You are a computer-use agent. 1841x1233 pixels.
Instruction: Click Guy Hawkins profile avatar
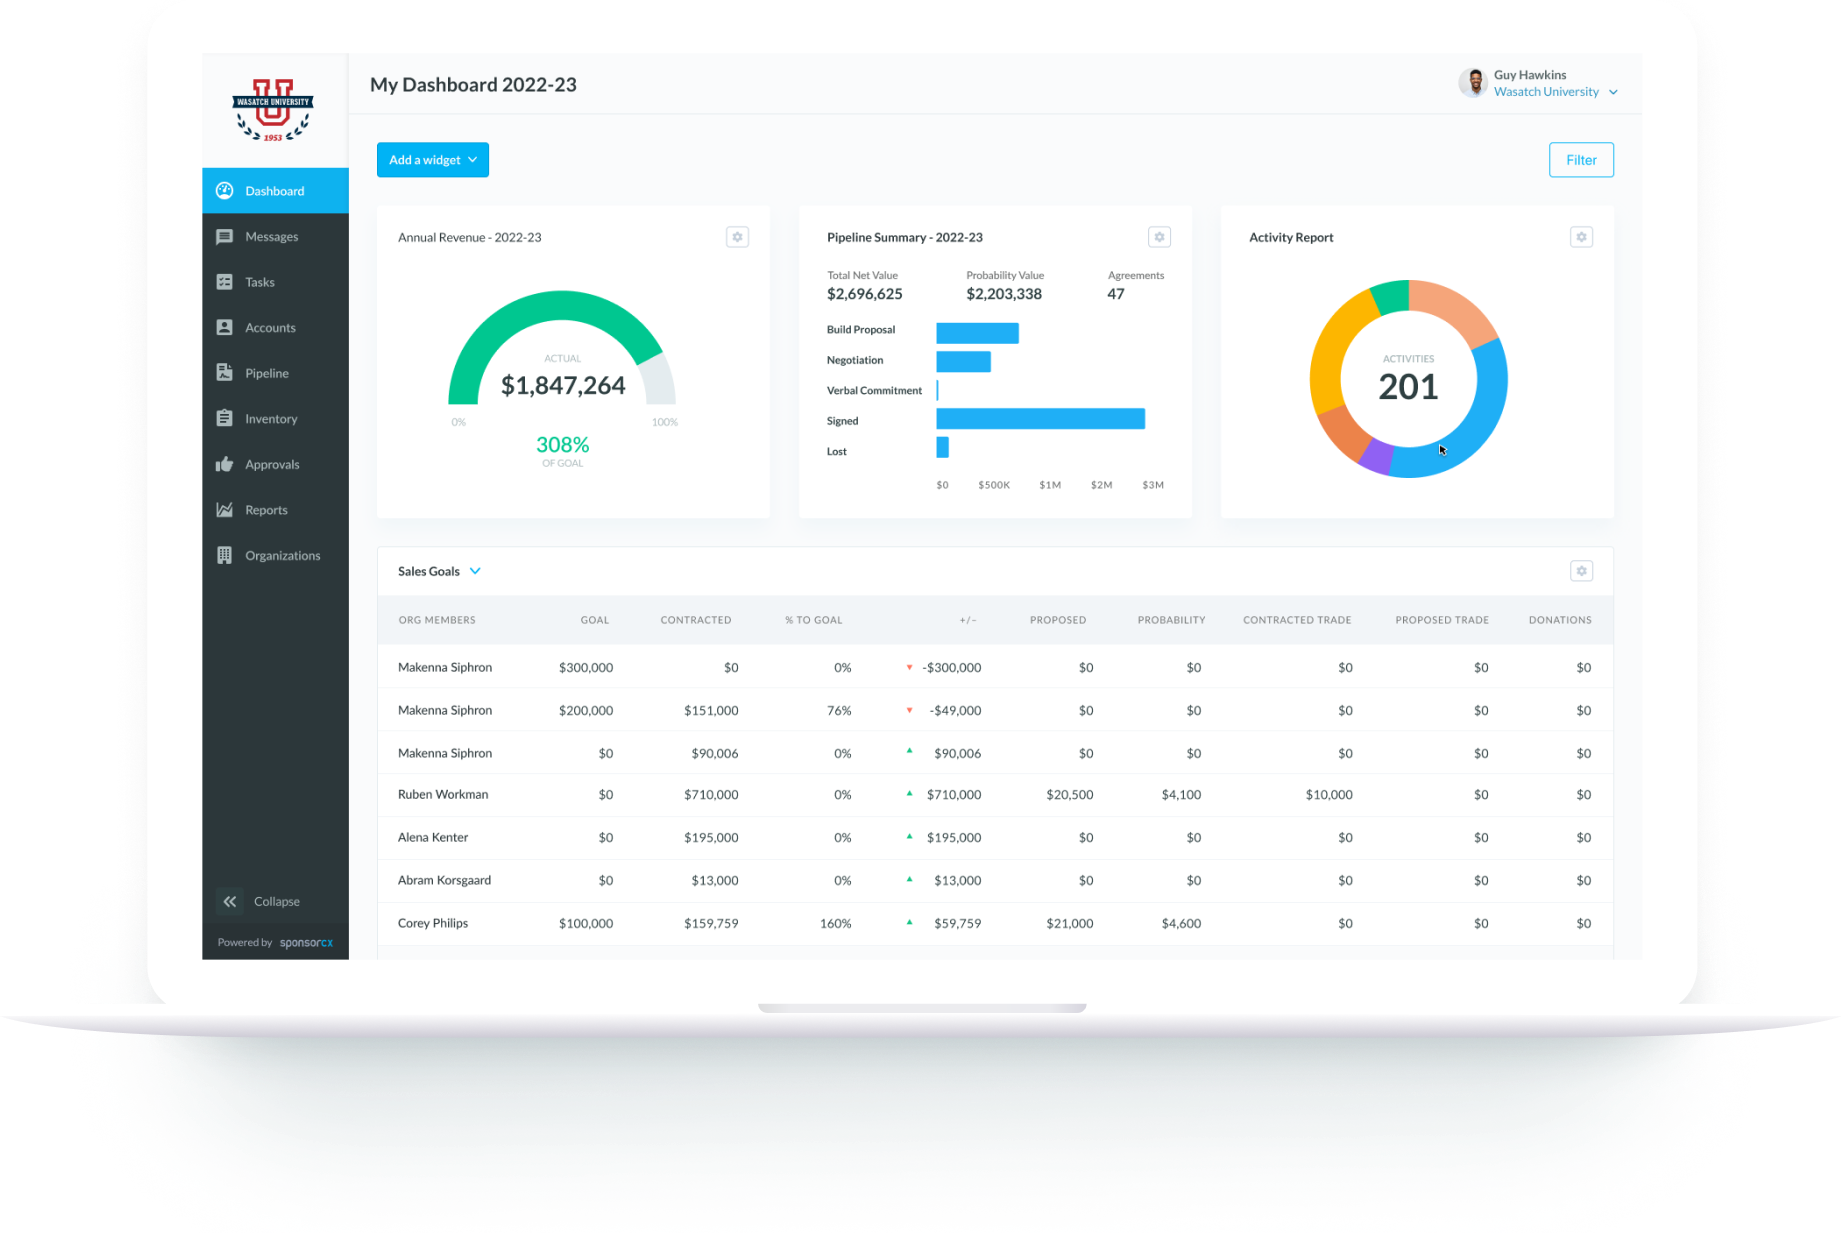tap(1473, 83)
